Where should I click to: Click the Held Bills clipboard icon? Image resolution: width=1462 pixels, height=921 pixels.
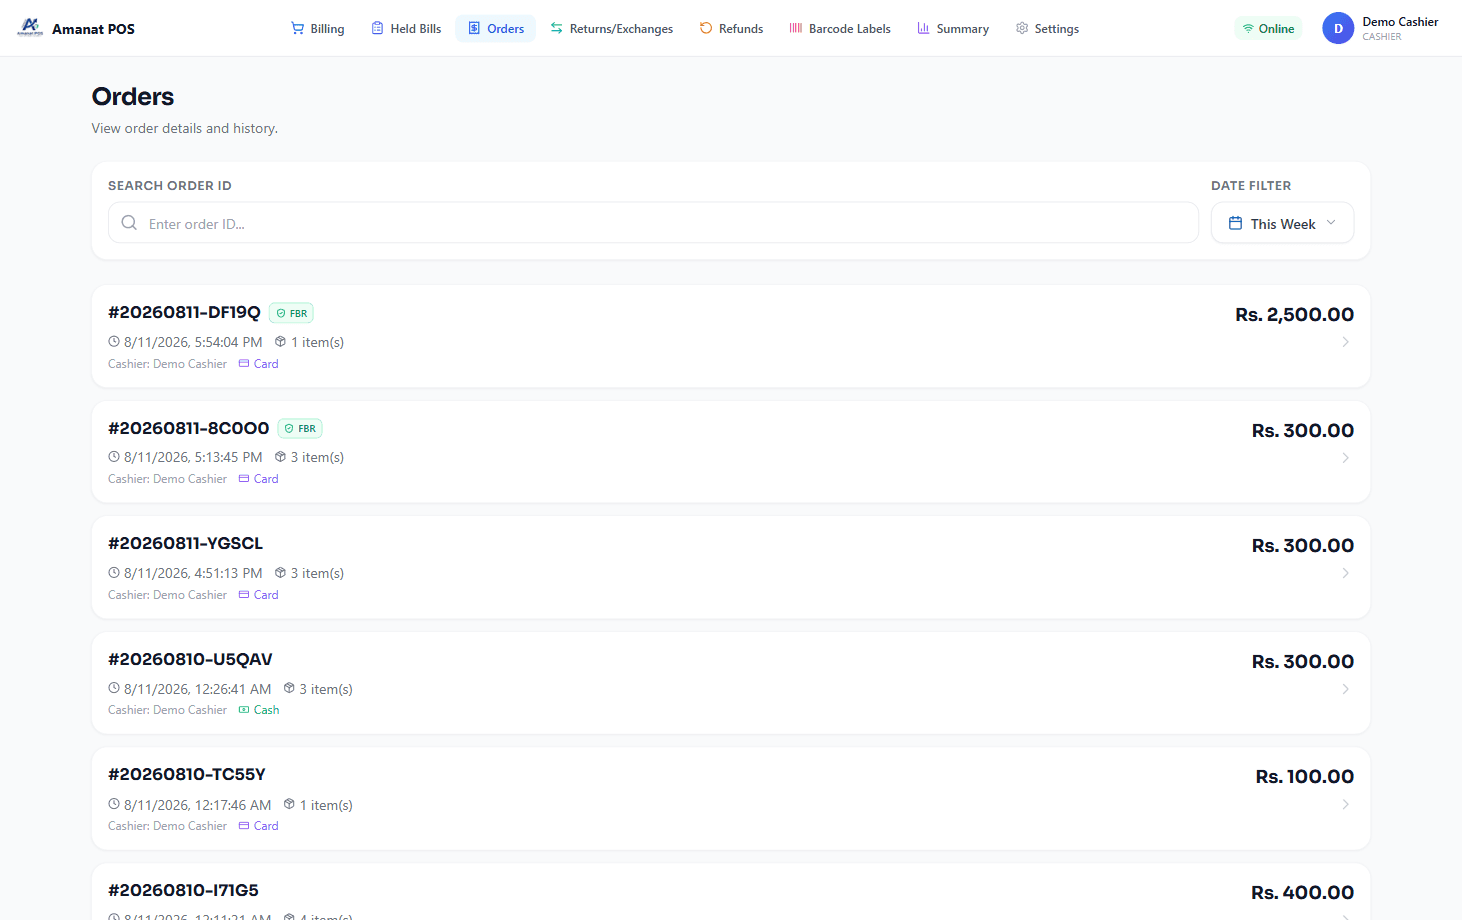tap(377, 28)
